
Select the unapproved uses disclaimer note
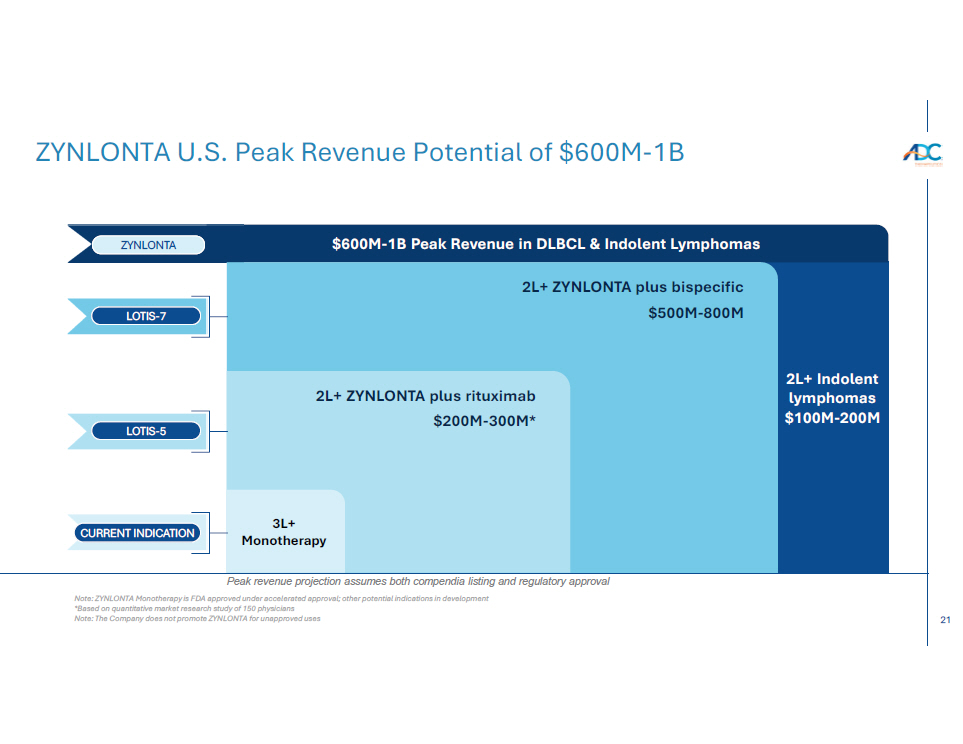pos(190,618)
